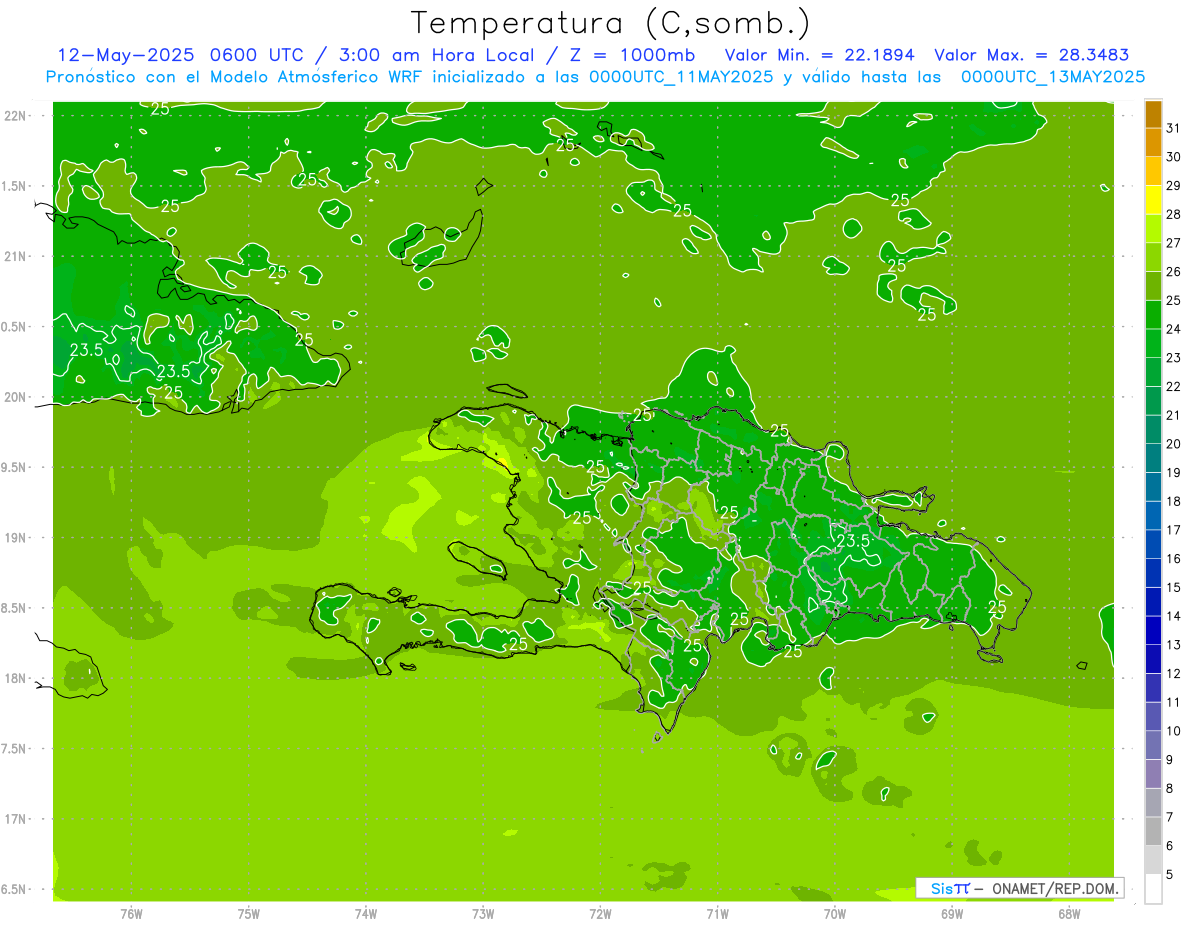Click the SisTT - ONAMET/REP.DOM. logo box
This screenshot has width=1200, height=927.
[1019, 888]
